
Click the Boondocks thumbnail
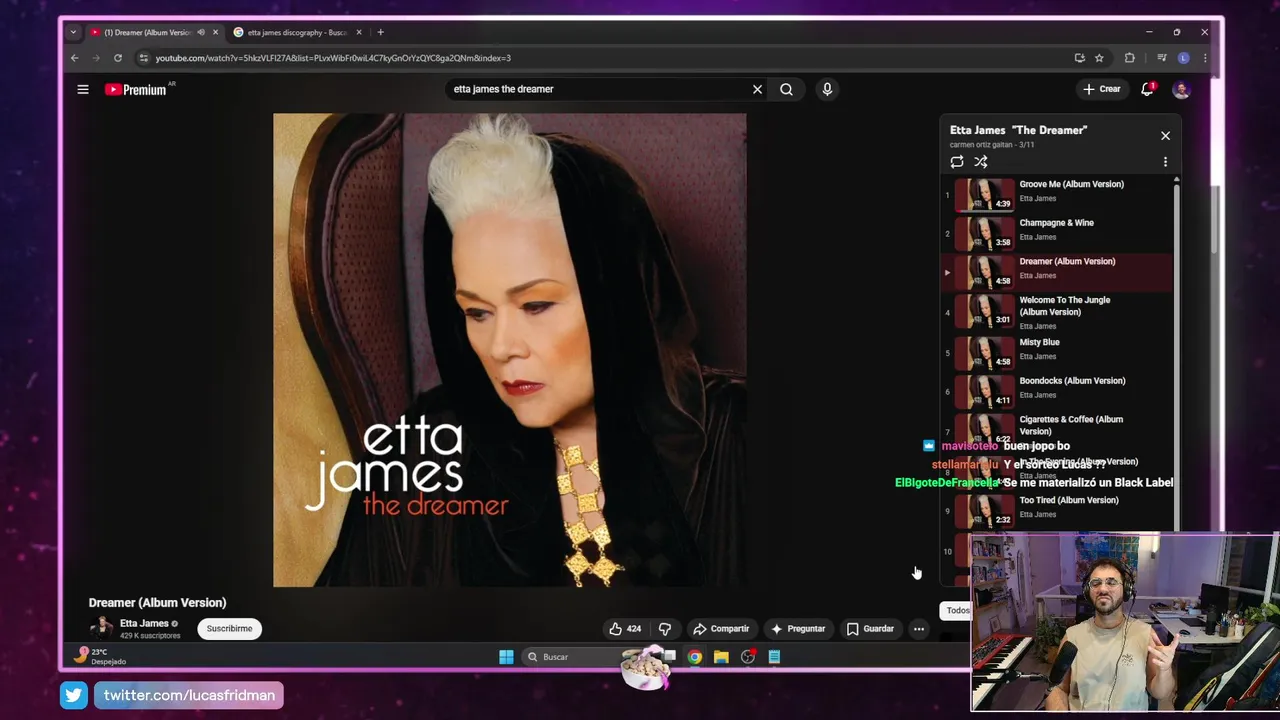click(x=984, y=391)
